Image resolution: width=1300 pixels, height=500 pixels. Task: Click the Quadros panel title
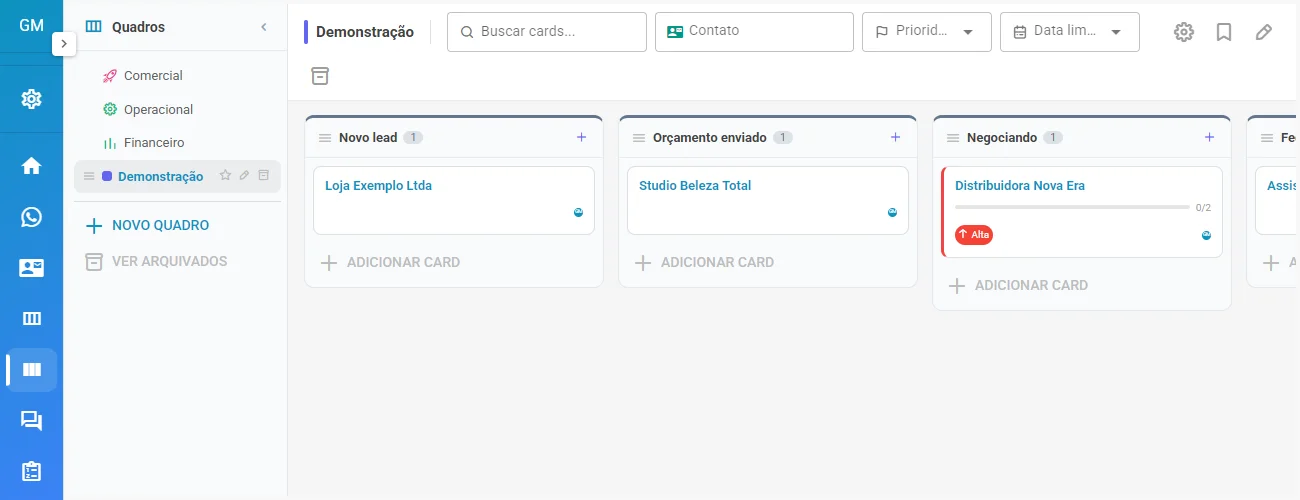tap(138, 27)
